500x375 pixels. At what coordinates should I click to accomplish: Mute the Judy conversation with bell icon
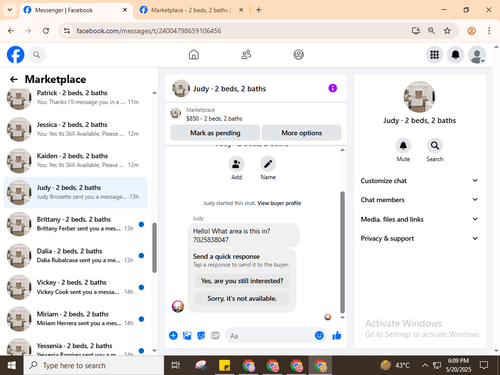tap(403, 146)
